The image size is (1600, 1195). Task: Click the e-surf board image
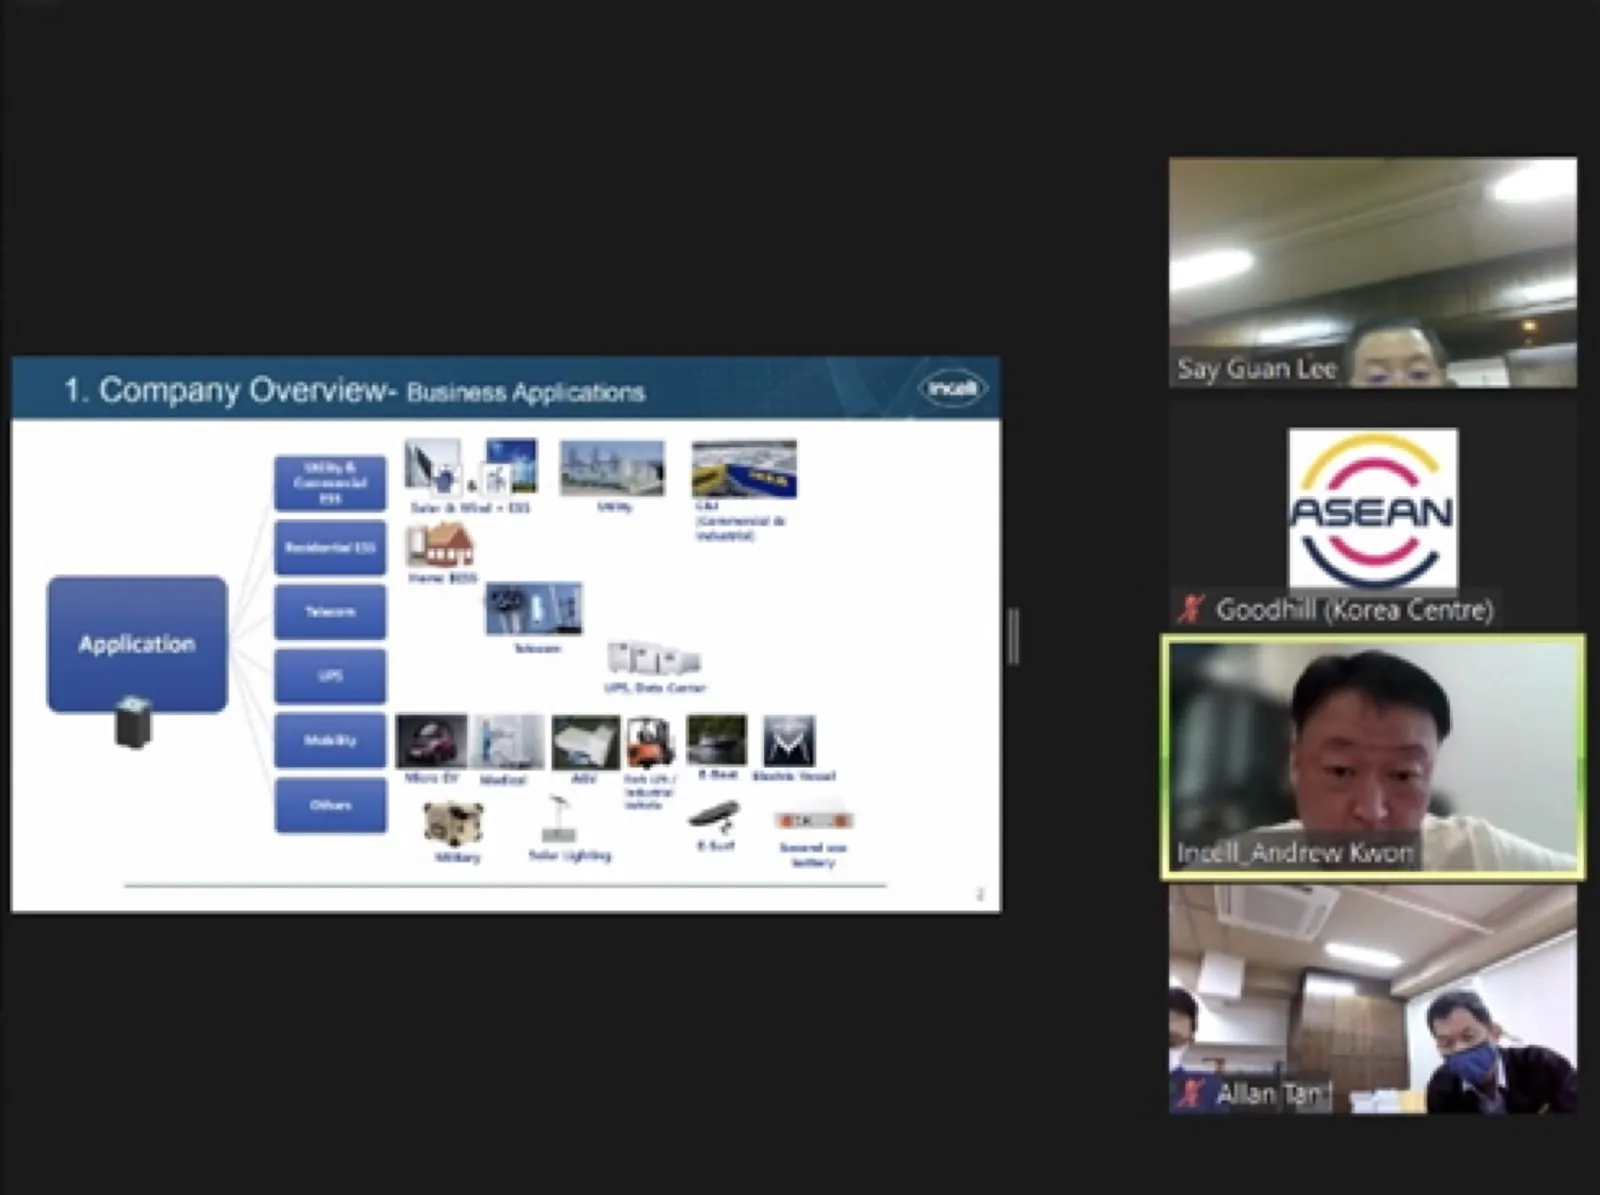pyautogui.click(x=714, y=818)
